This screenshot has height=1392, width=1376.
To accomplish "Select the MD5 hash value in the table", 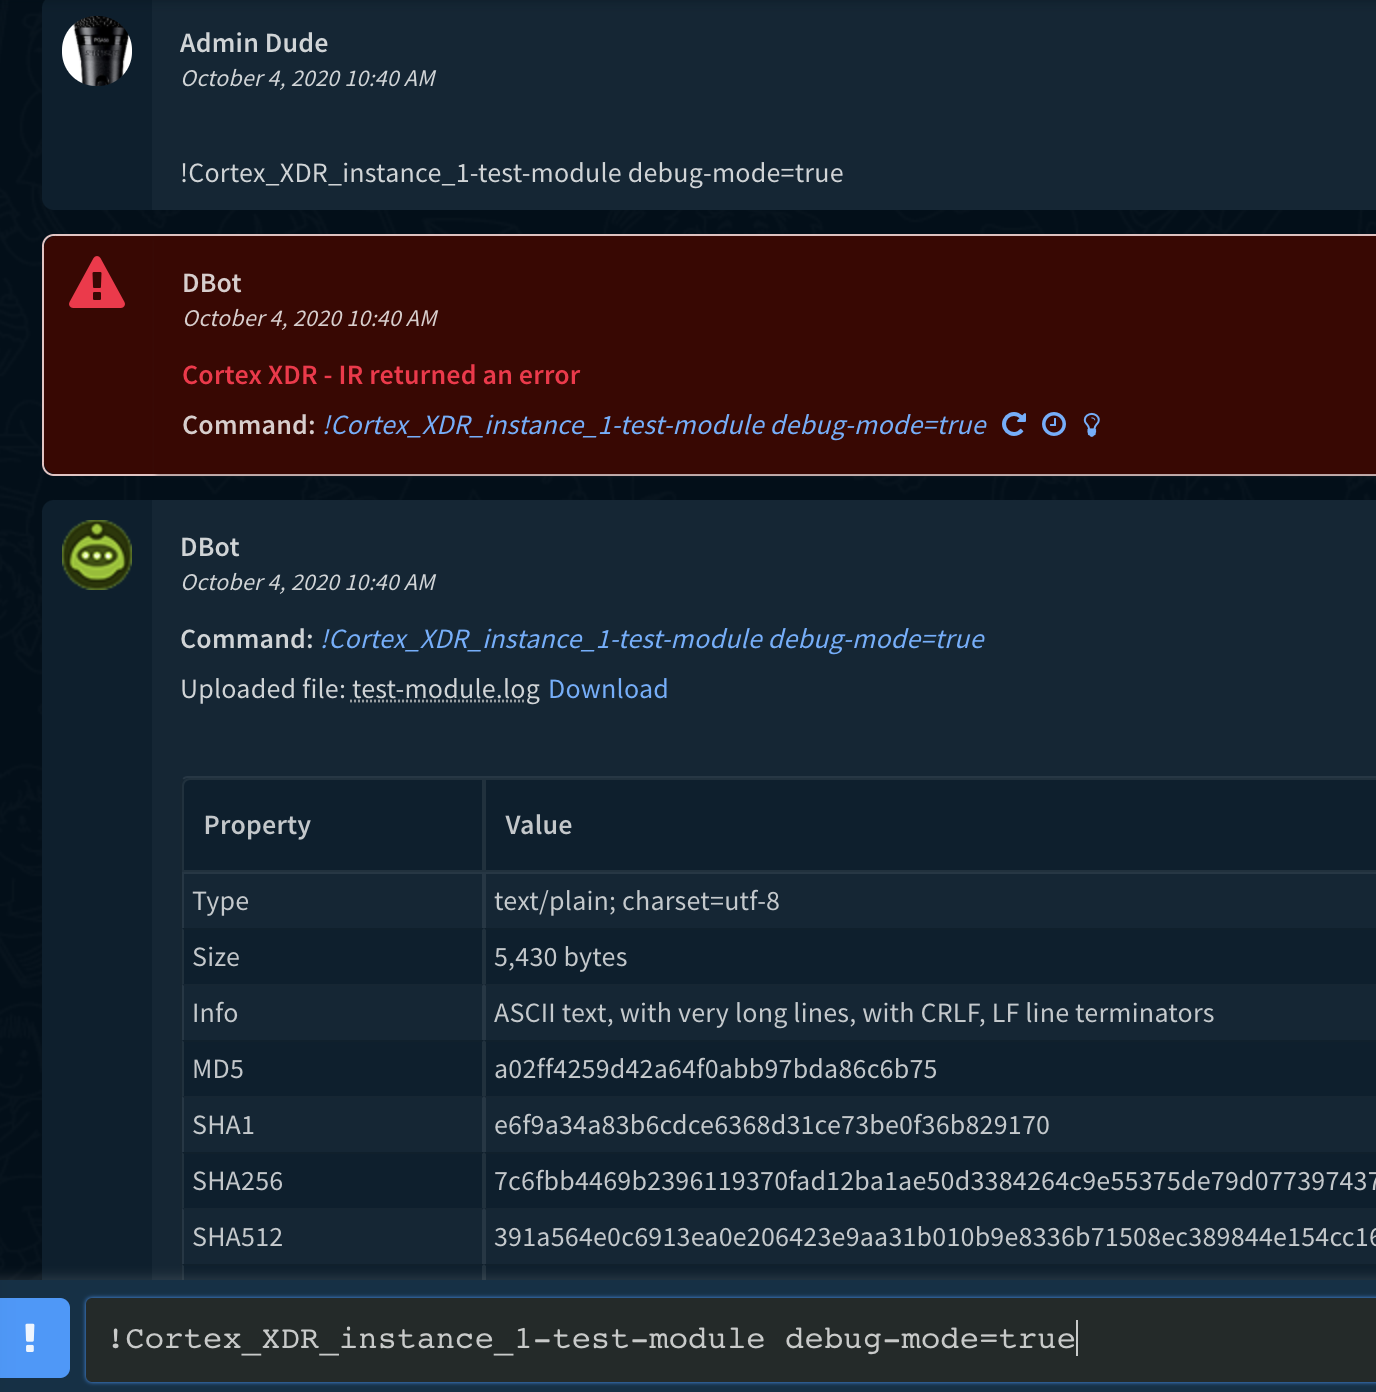I will (x=715, y=1068).
